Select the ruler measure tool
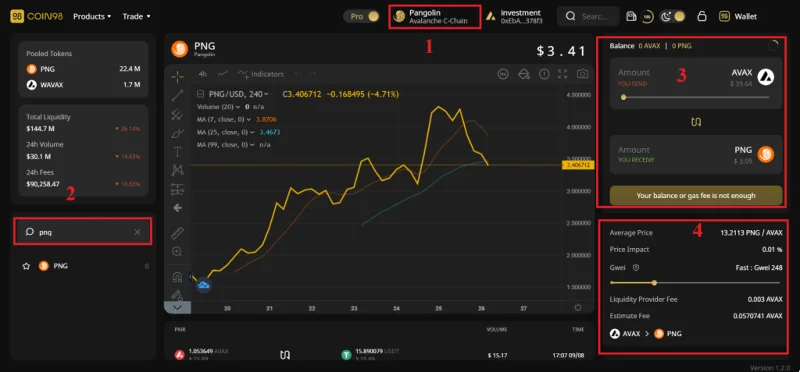This screenshot has height=372, width=800. click(x=178, y=233)
